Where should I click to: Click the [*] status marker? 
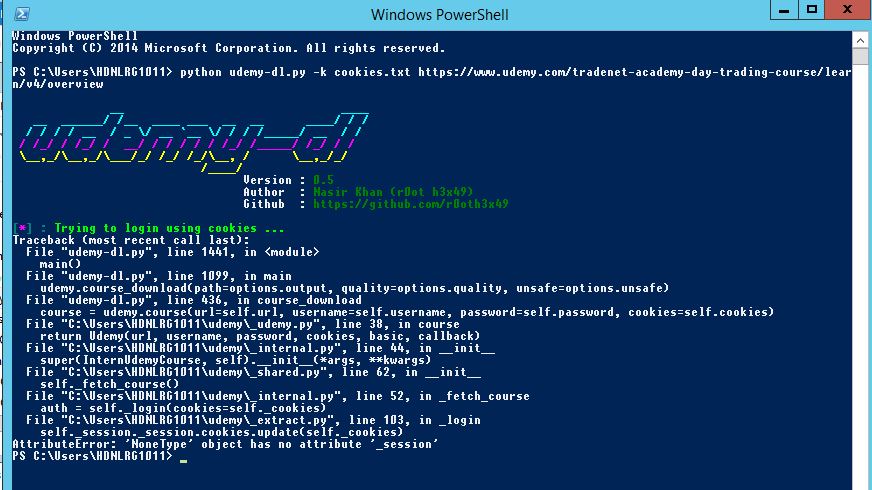22,228
